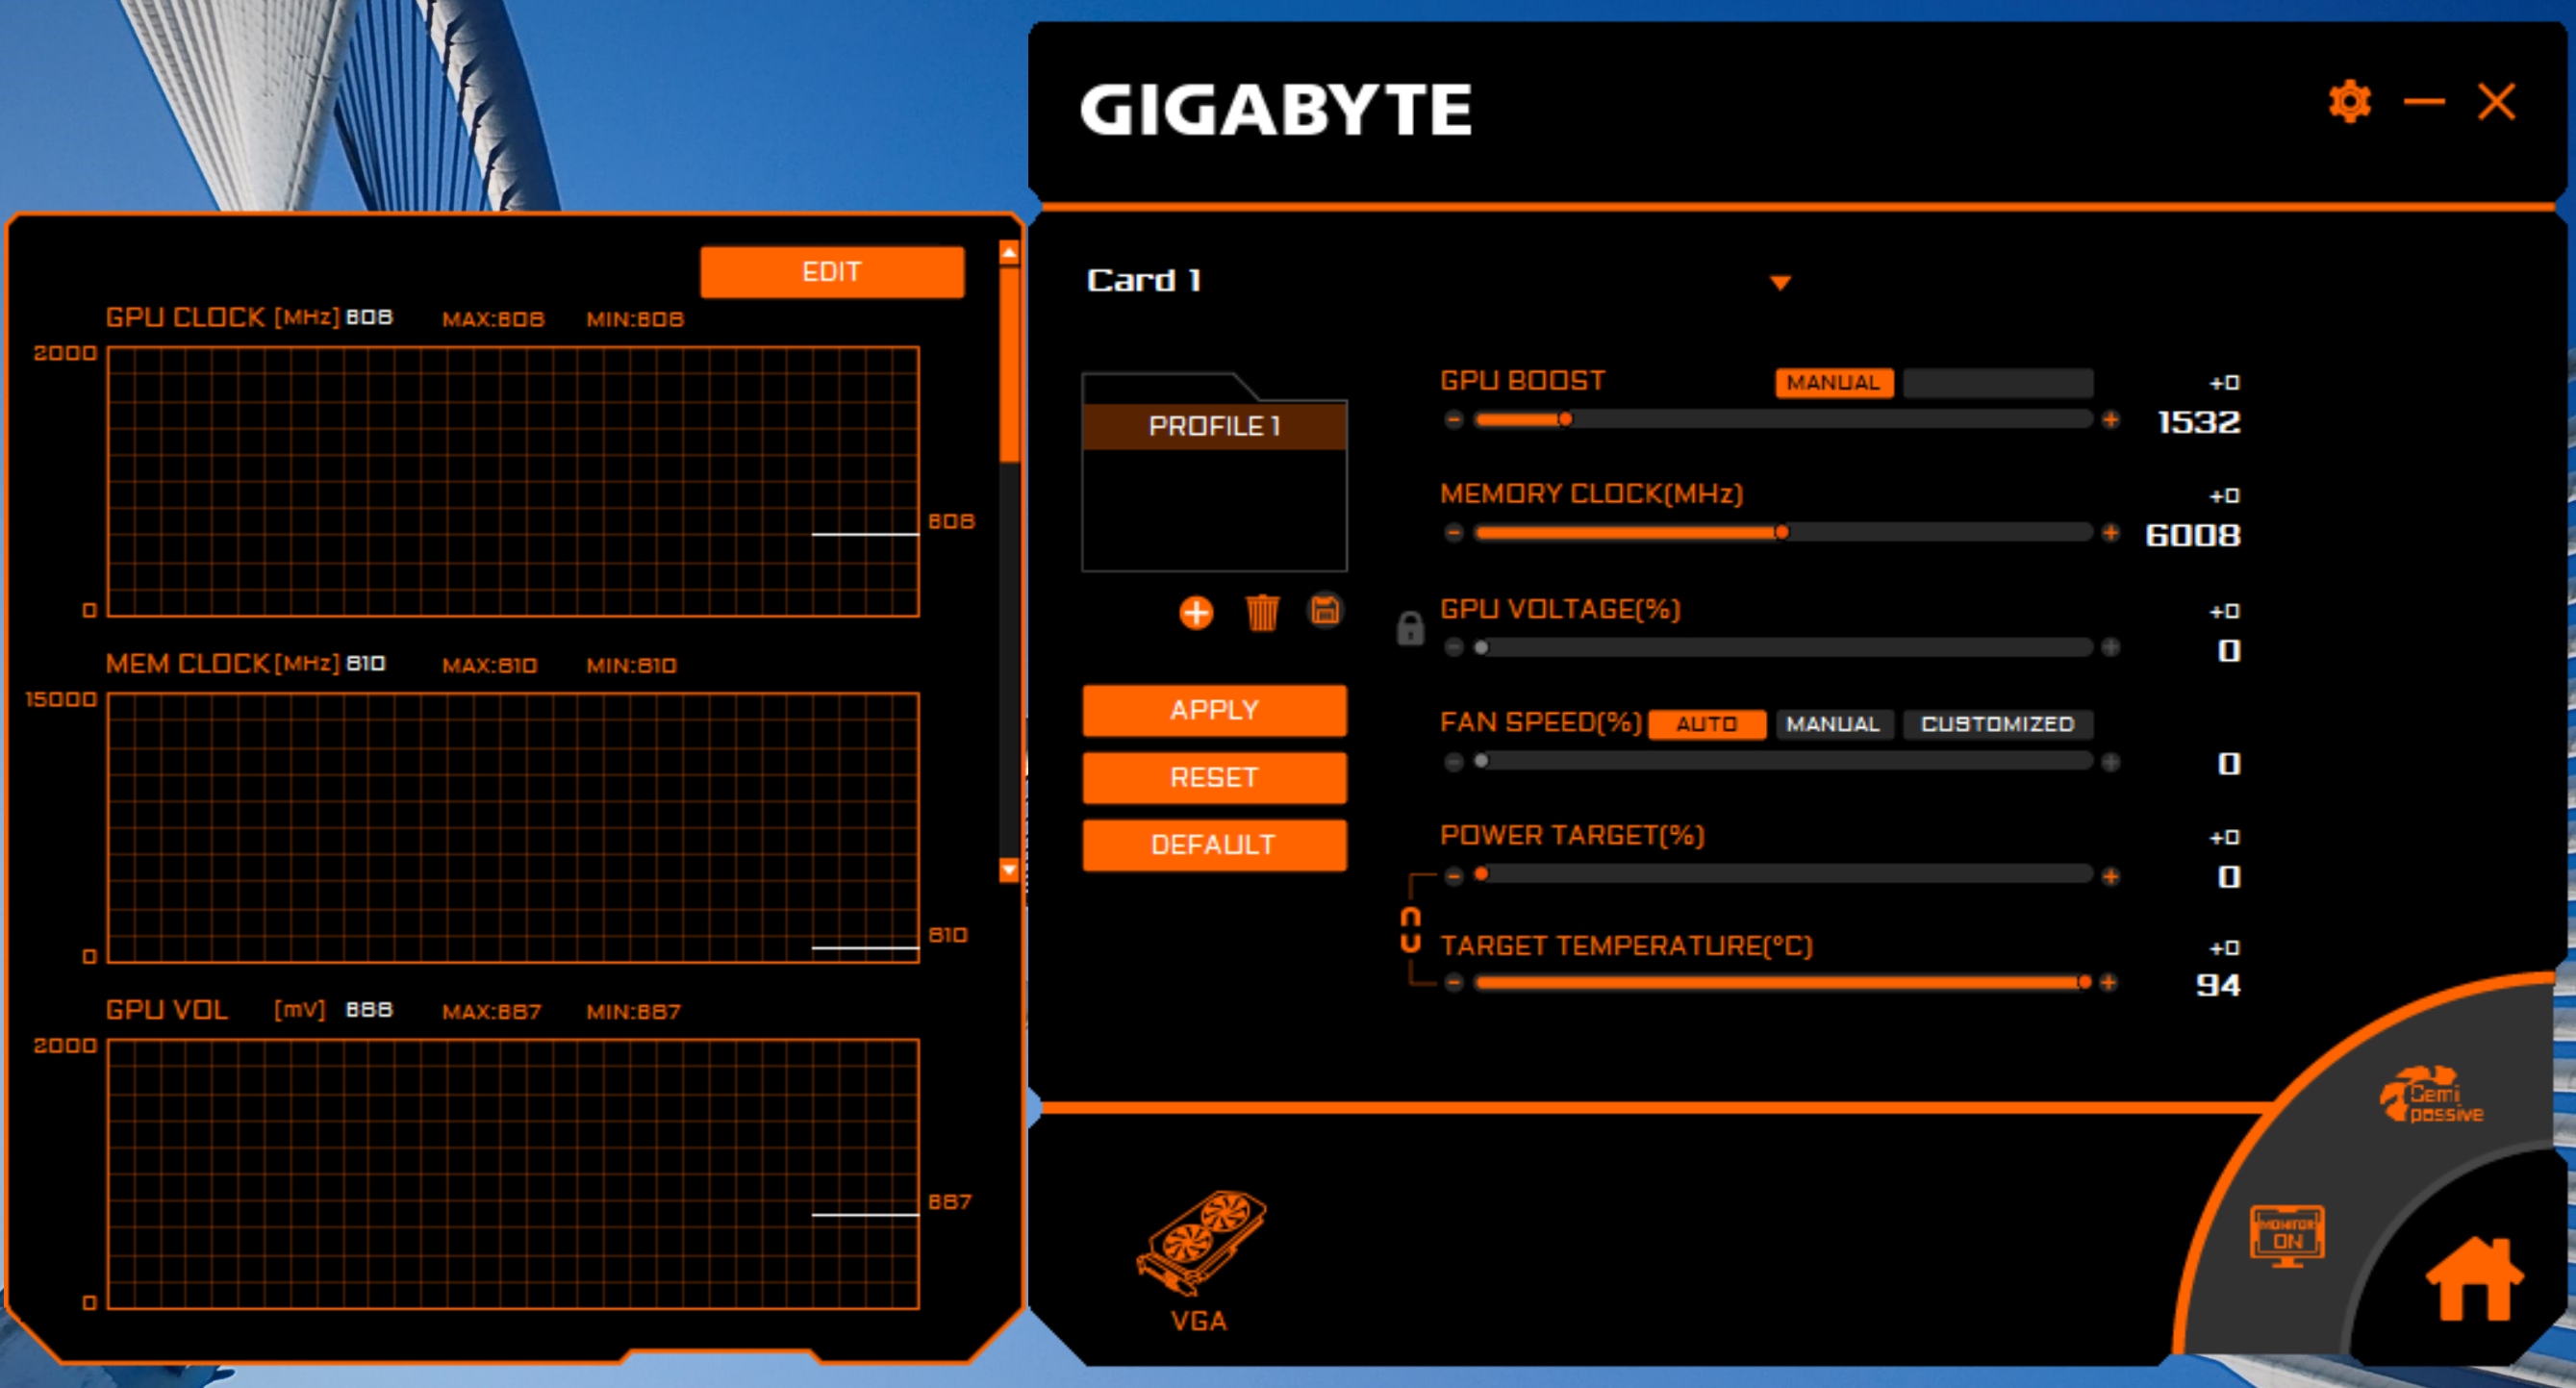2576x1388 pixels.
Task: Click the Power Target slider handle
Action: pos(1482,875)
